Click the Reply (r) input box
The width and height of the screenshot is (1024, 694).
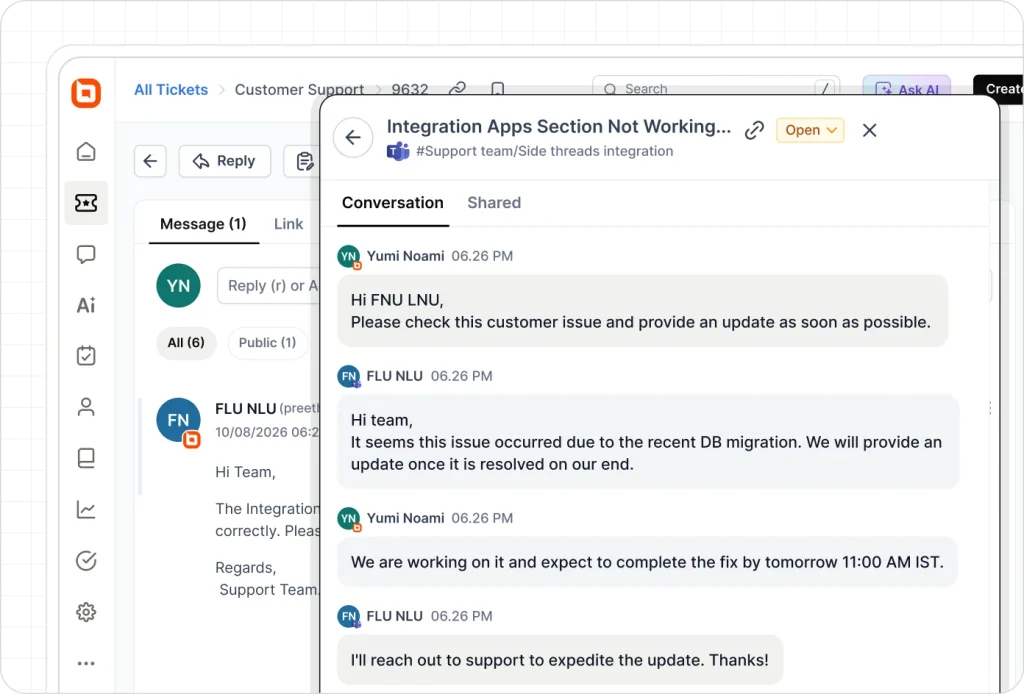point(268,285)
